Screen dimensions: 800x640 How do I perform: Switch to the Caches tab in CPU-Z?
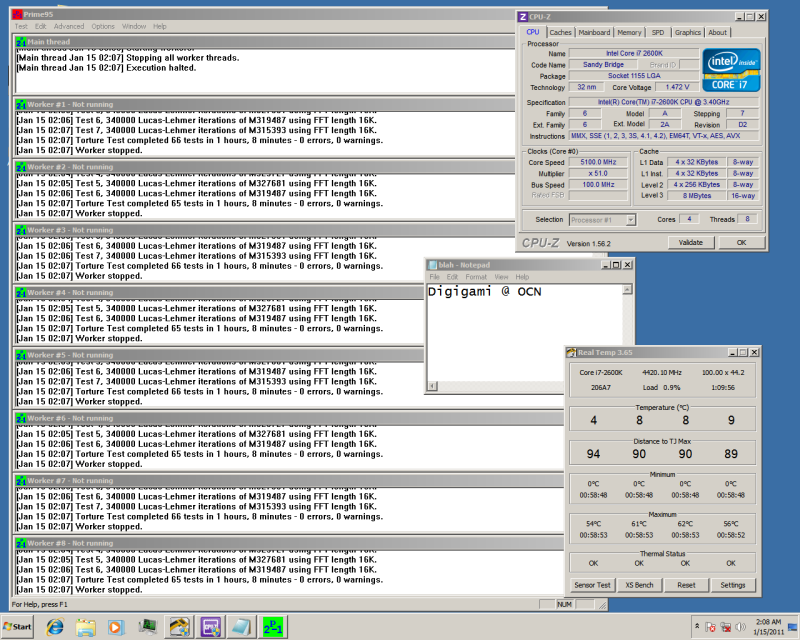(560, 32)
